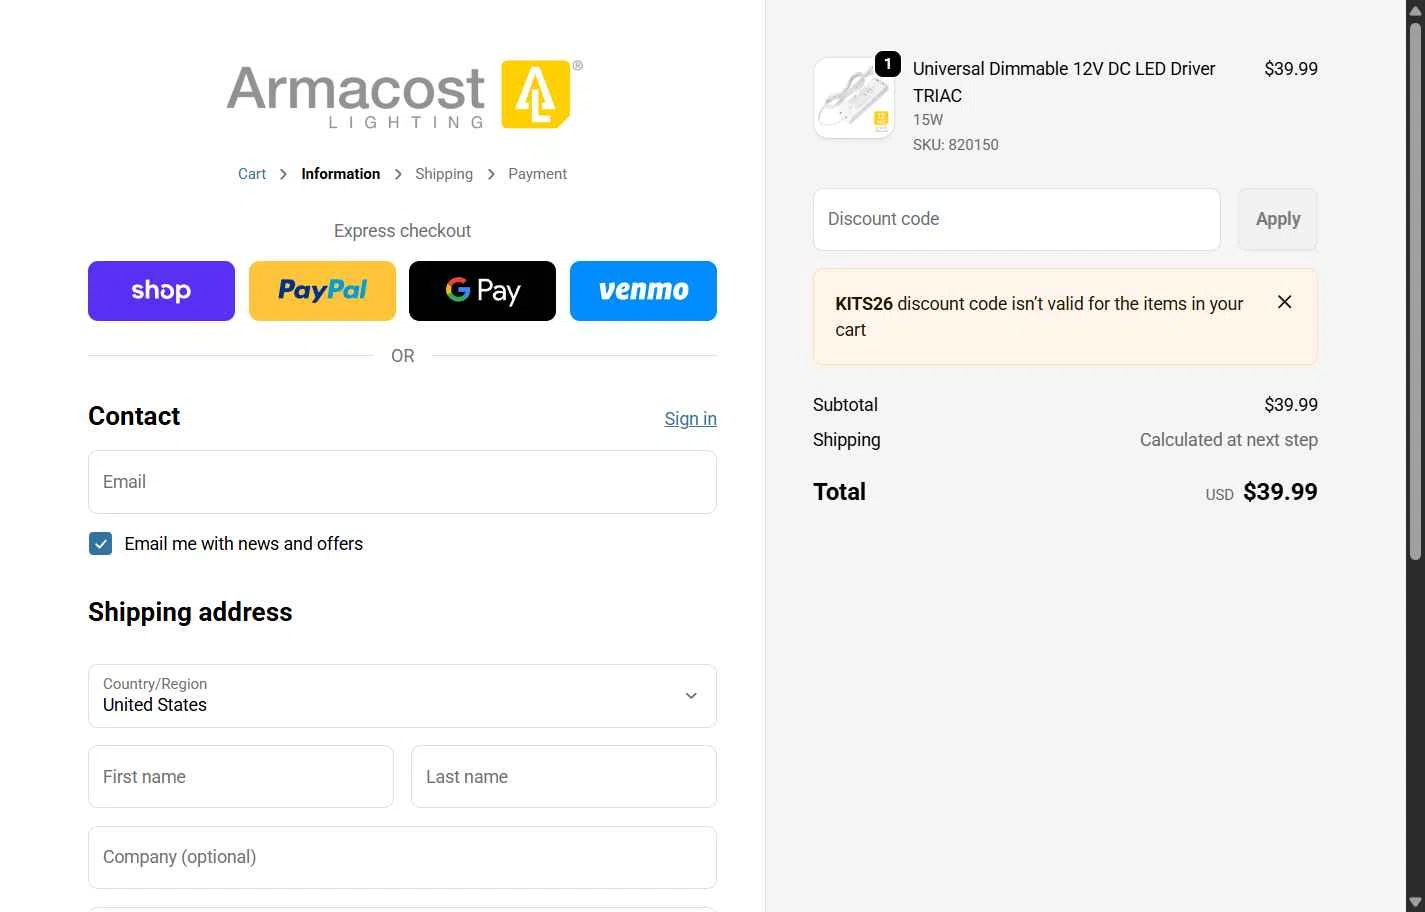This screenshot has height=912, width=1425.
Task: Click the vertical scrollbar thumb
Action: click(1415, 290)
